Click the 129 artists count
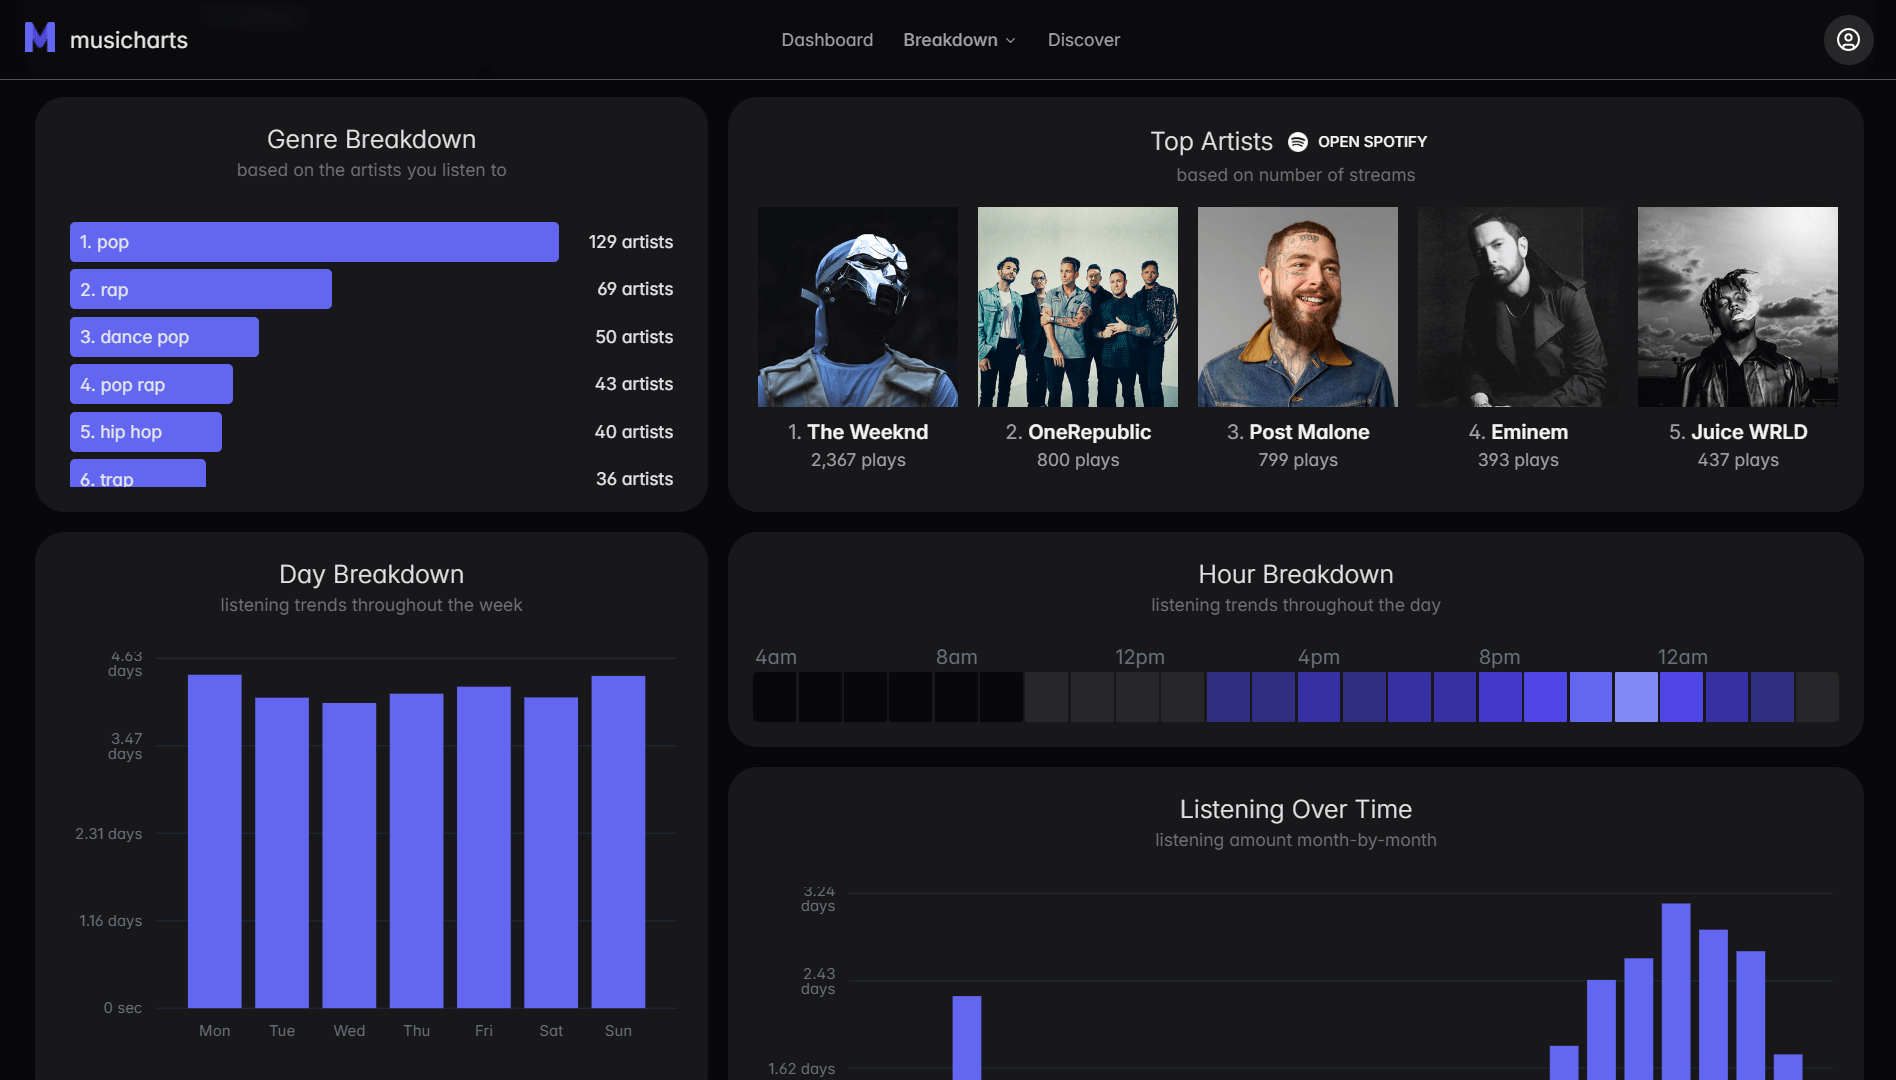This screenshot has width=1896, height=1080. [630, 242]
